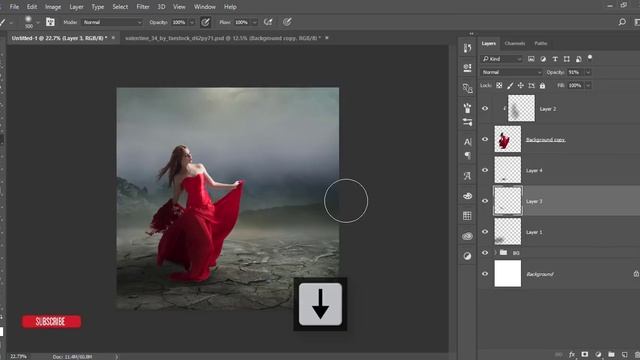640x360 pixels.
Task: Open the Properties panel icon
Action: pos(467,67)
